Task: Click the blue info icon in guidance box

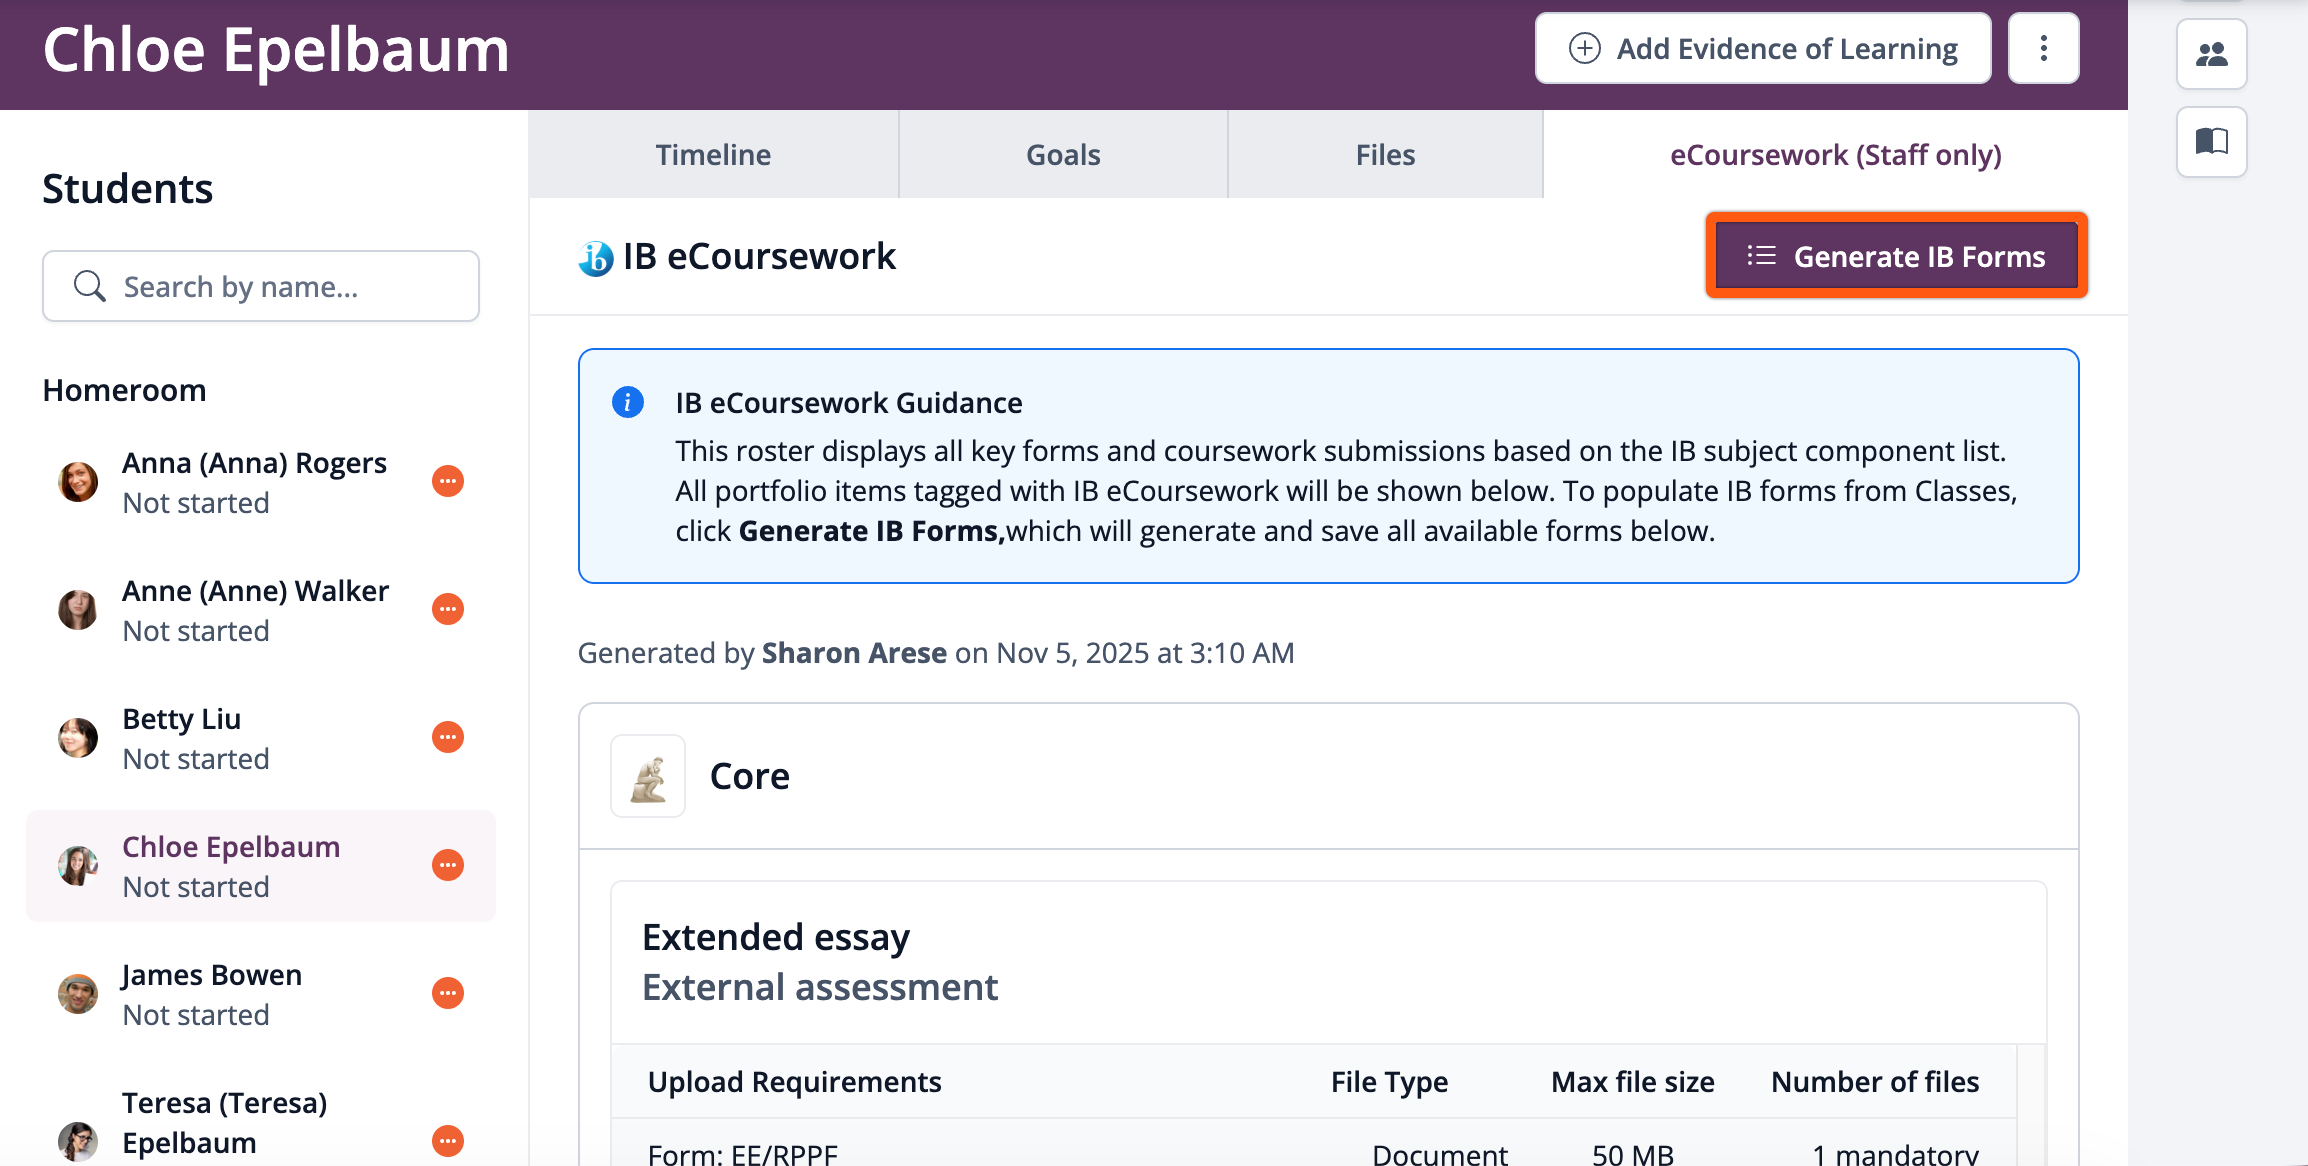Action: (x=627, y=402)
